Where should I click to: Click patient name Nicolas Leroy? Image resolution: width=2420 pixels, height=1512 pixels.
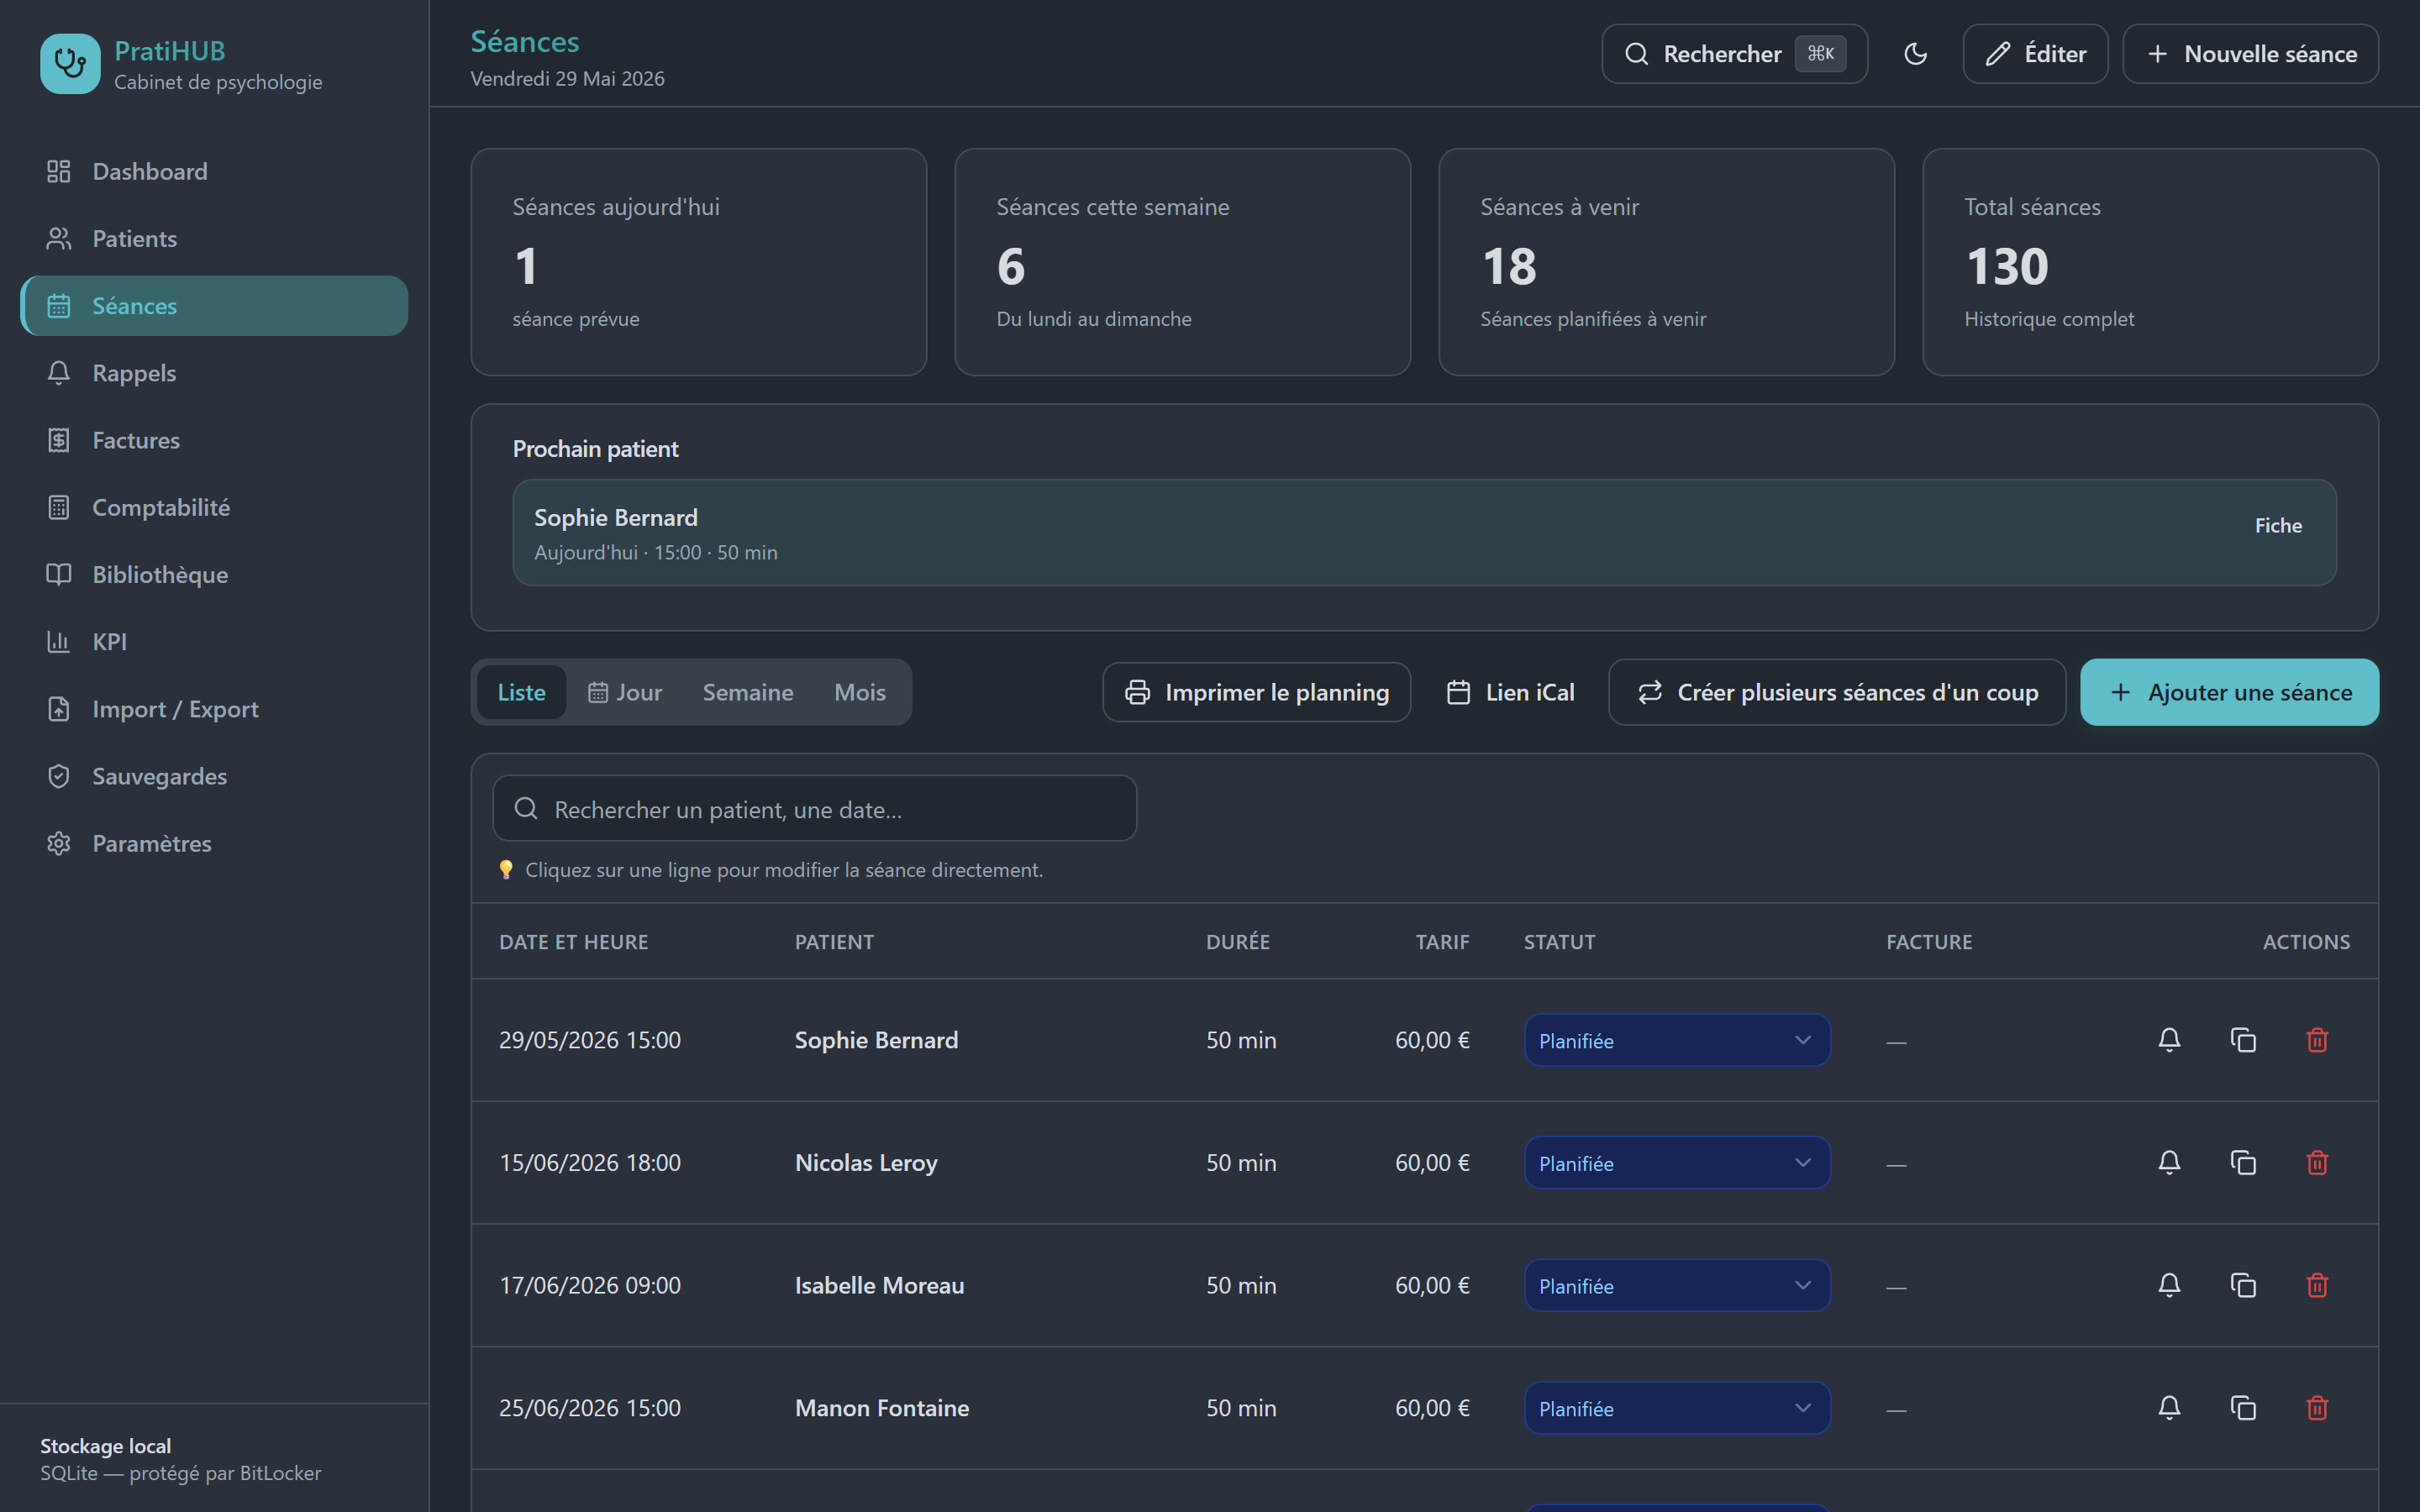tap(866, 1163)
